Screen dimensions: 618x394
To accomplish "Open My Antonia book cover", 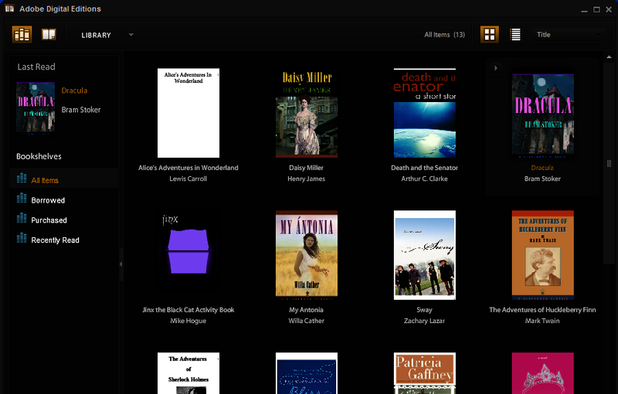I will point(307,255).
